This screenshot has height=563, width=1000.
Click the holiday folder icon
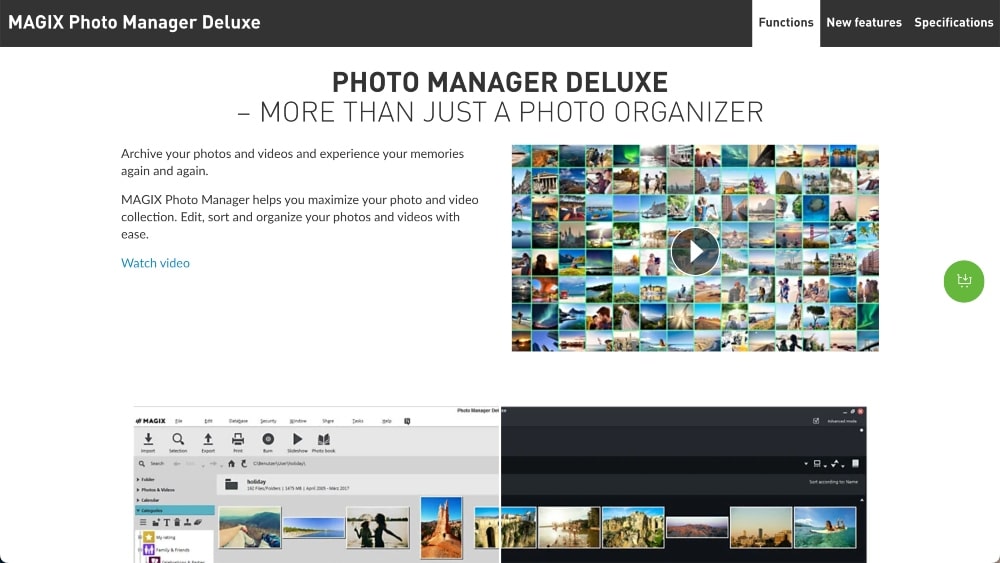pyautogui.click(x=232, y=485)
